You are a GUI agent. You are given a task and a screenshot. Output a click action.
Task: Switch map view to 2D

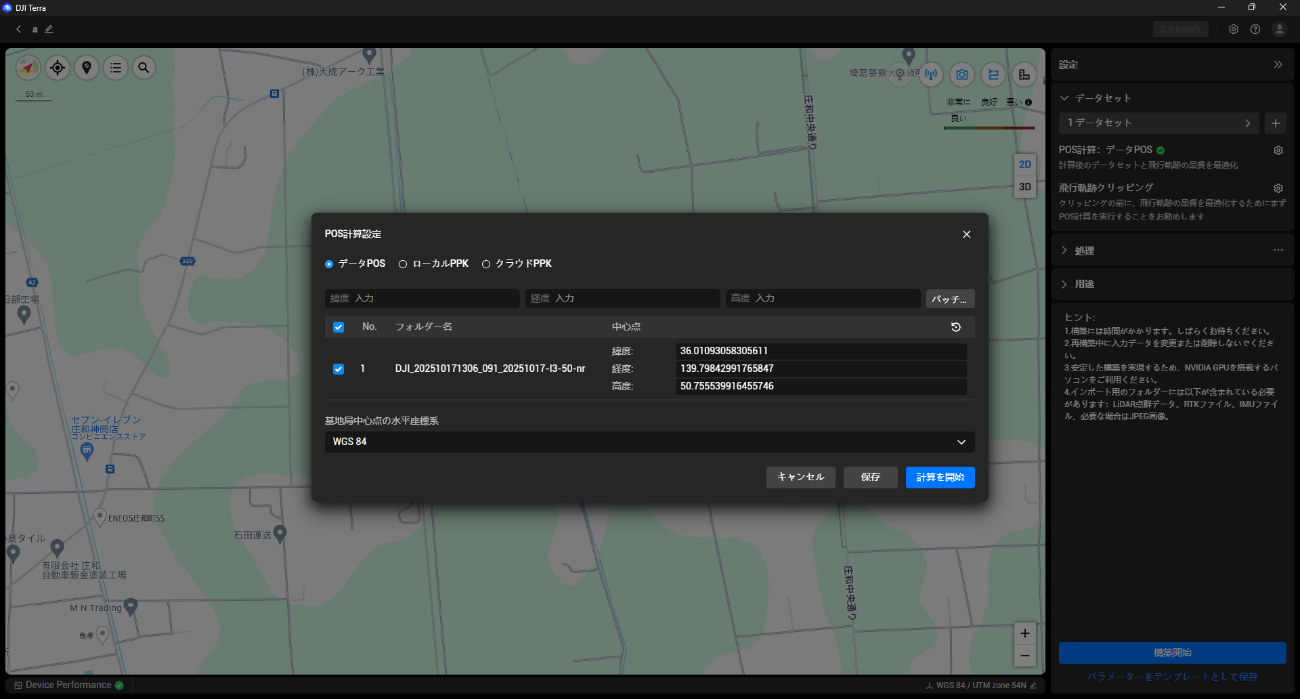pos(1025,165)
